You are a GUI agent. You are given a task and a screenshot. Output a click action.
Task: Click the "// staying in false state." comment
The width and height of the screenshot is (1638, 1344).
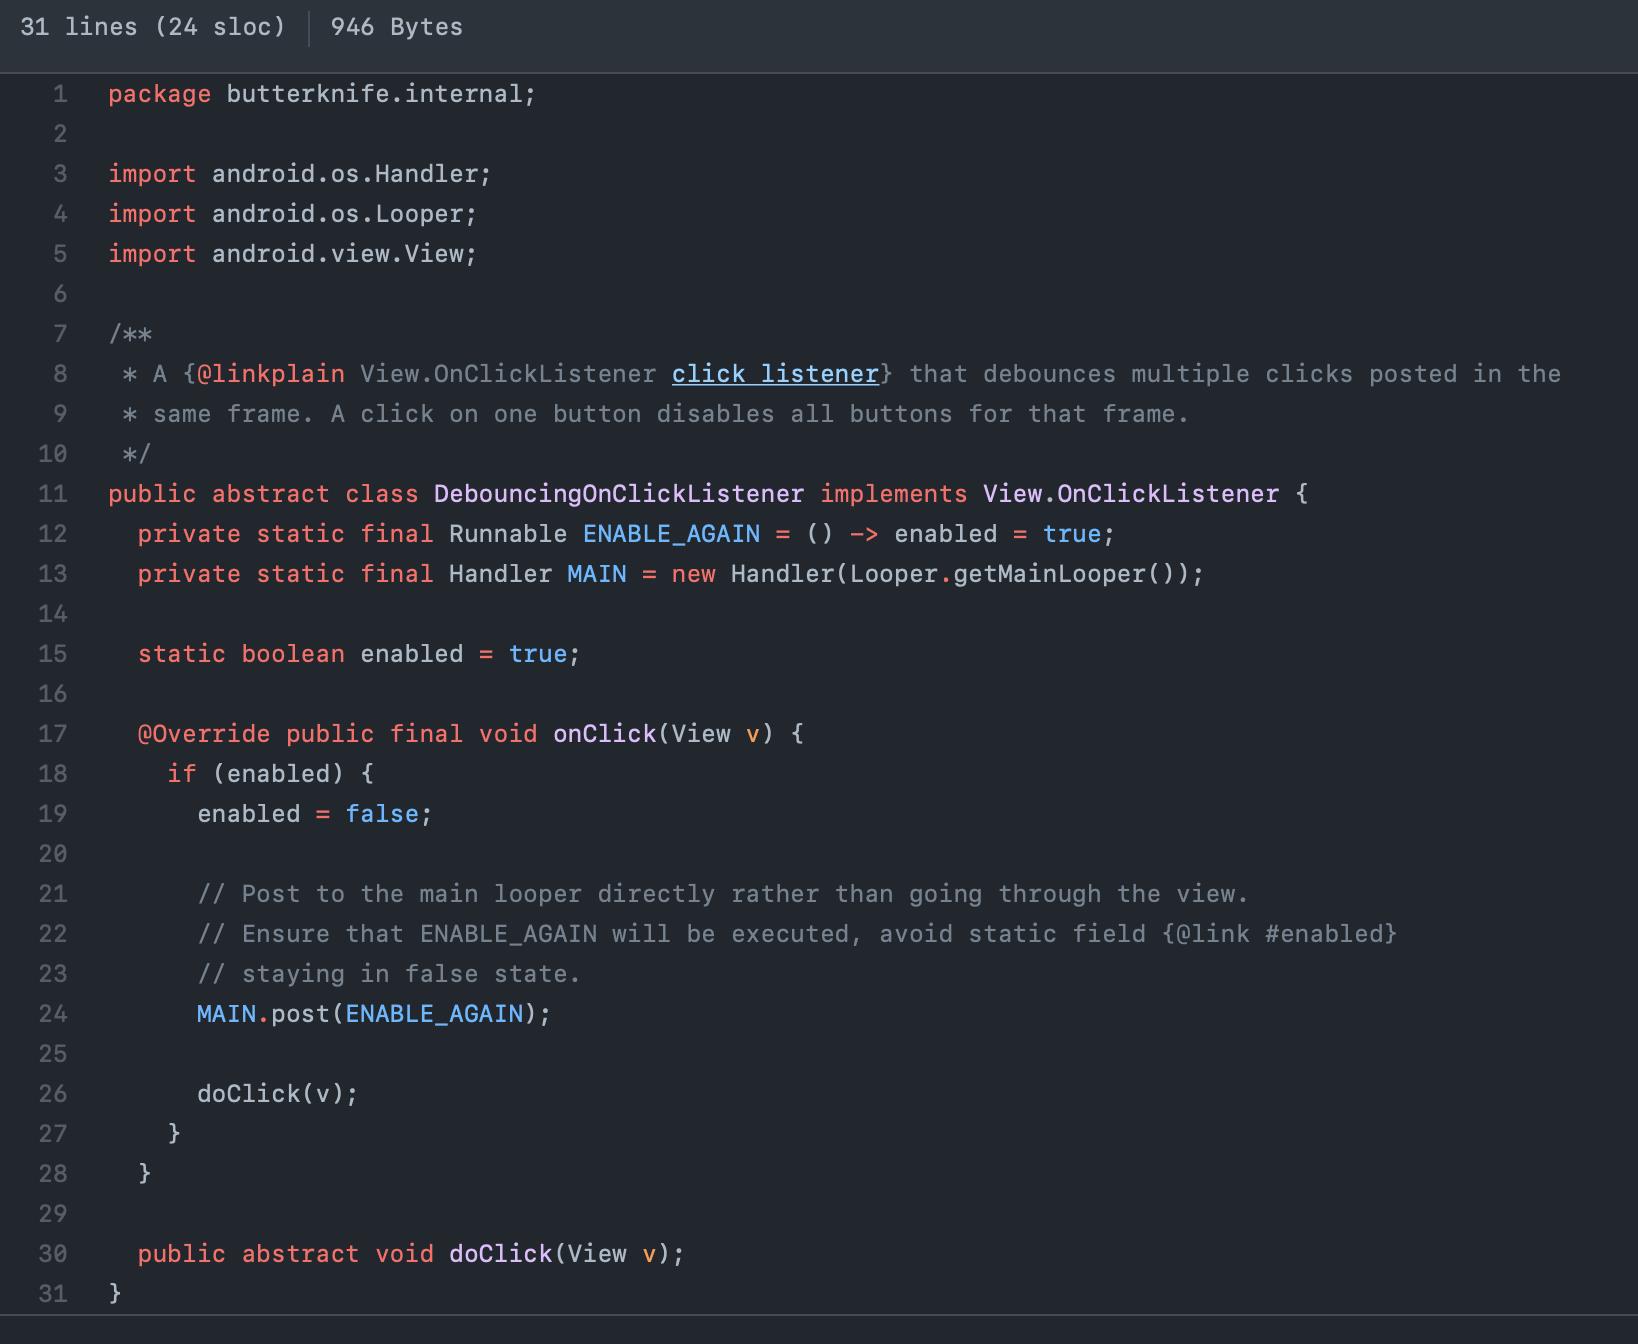(x=389, y=974)
